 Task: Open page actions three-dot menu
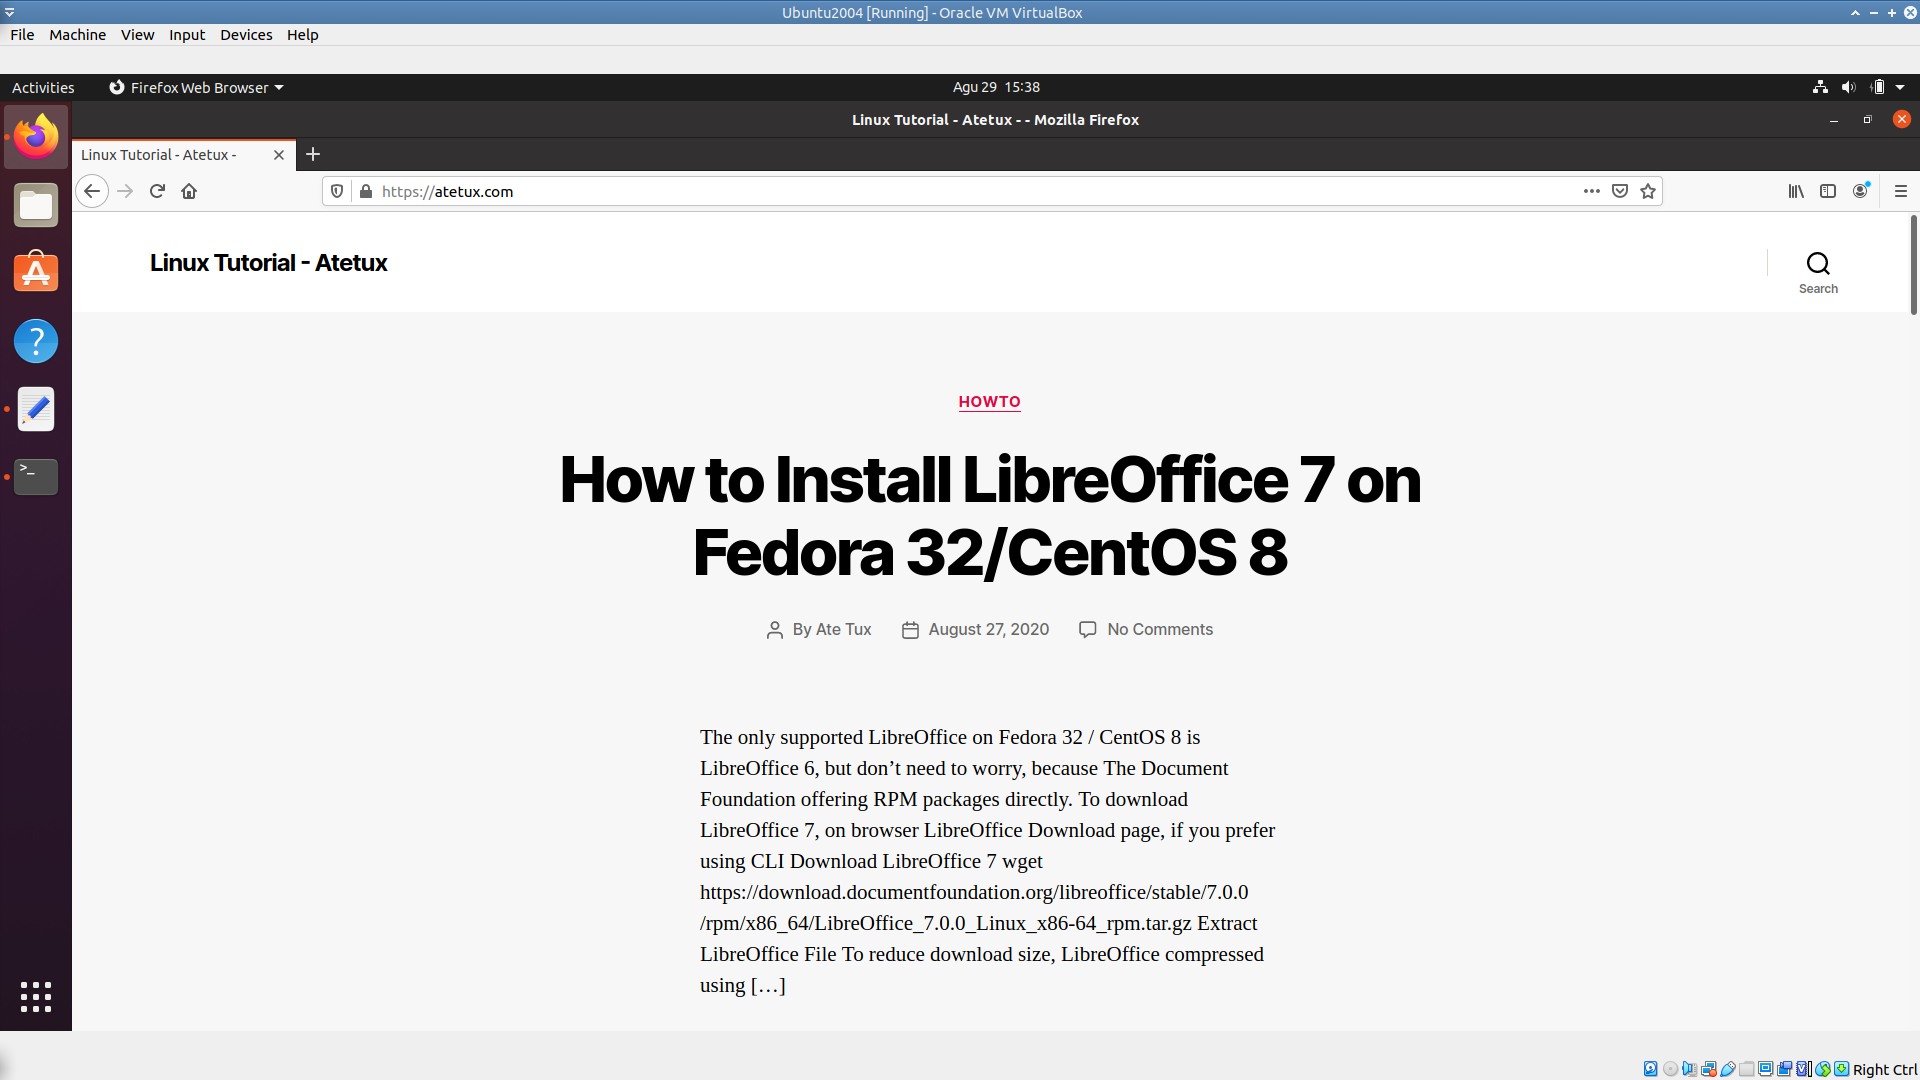point(1592,191)
